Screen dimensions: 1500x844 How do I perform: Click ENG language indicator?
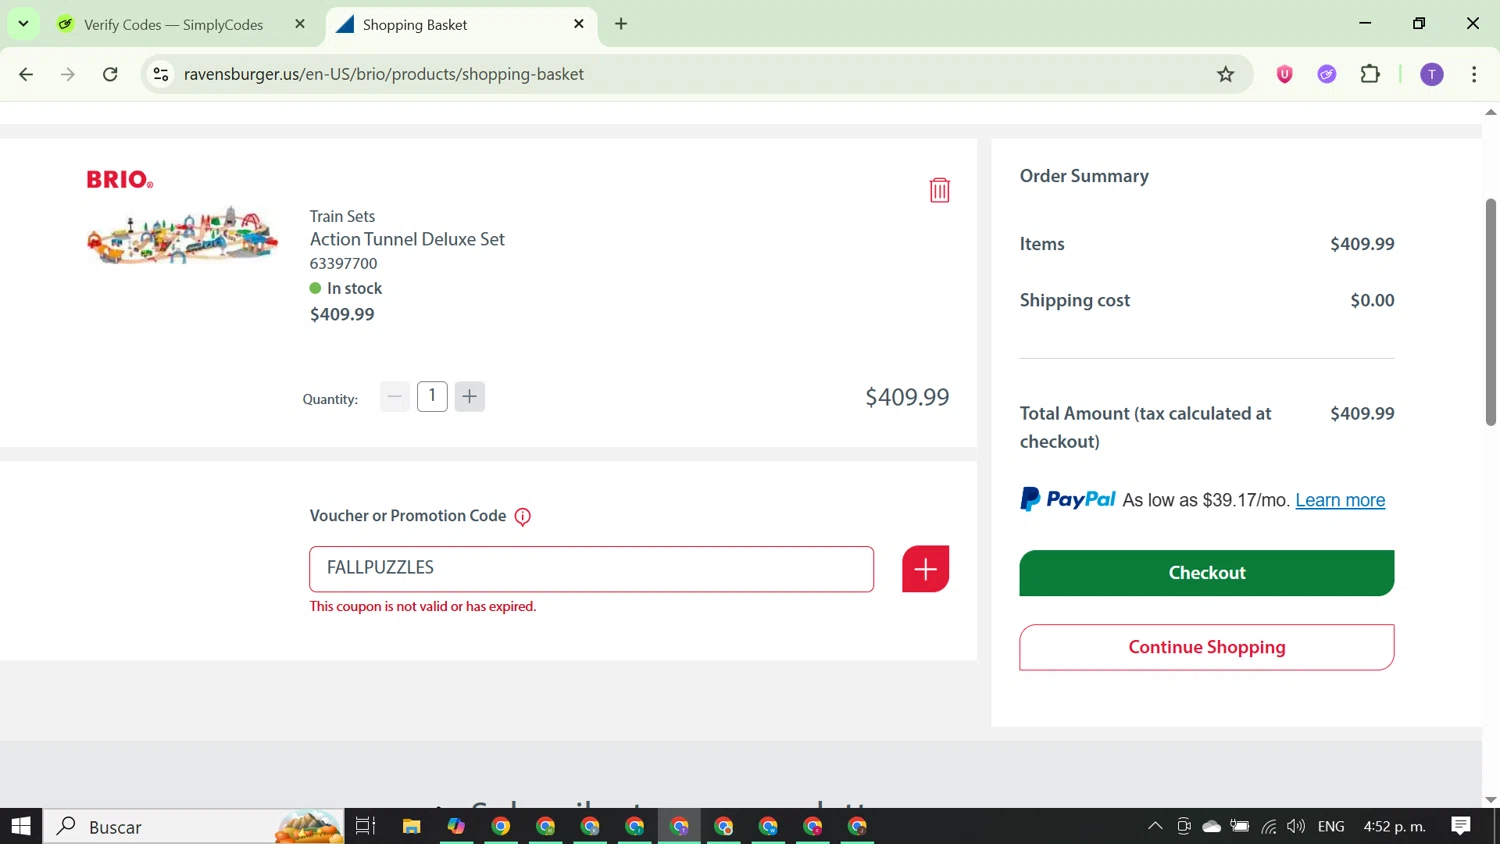(1331, 826)
